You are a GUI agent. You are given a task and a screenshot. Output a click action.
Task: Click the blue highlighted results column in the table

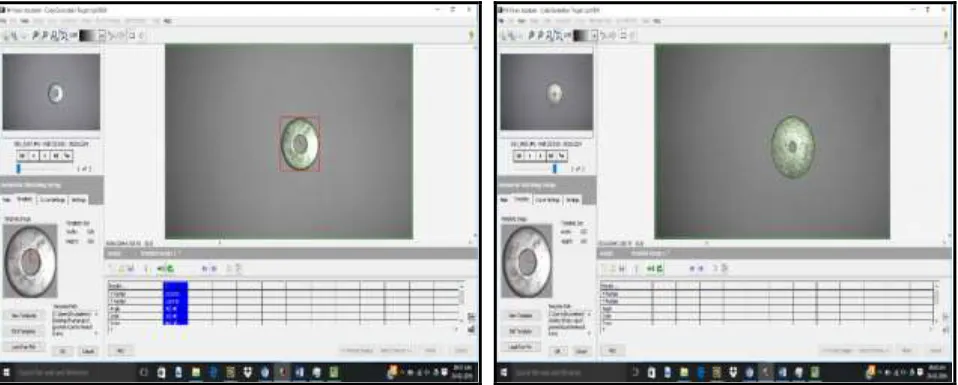(175, 302)
